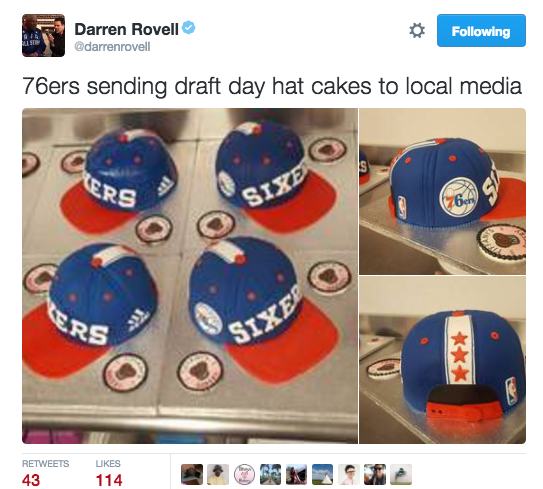Screen dimensions: 543x489
Task: Click the eighth avatar with sunglasses
Action: pyautogui.click(x=375, y=474)
